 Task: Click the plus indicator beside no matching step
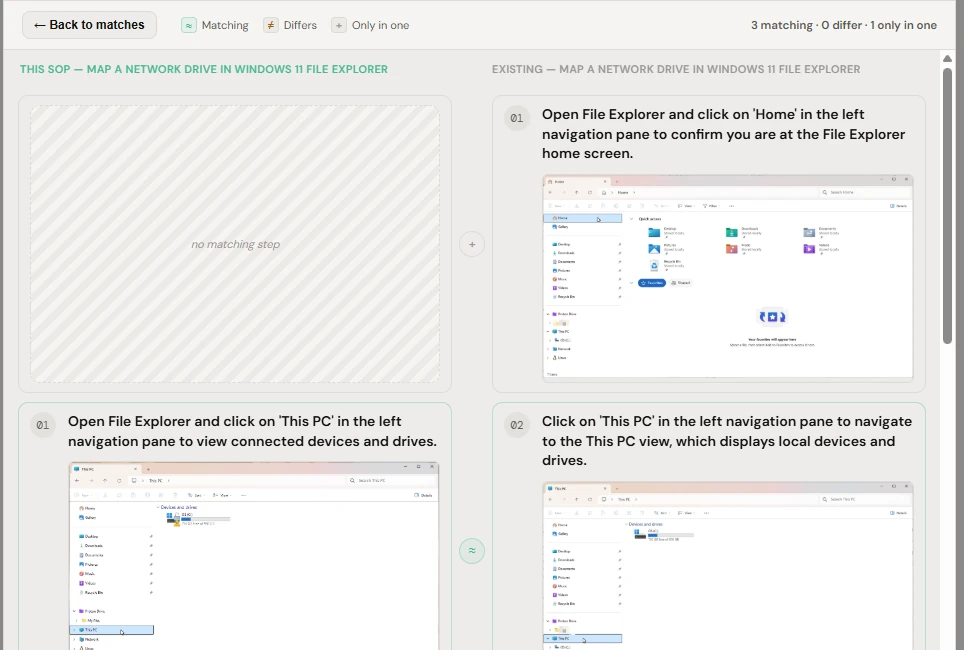coord(472,244)
